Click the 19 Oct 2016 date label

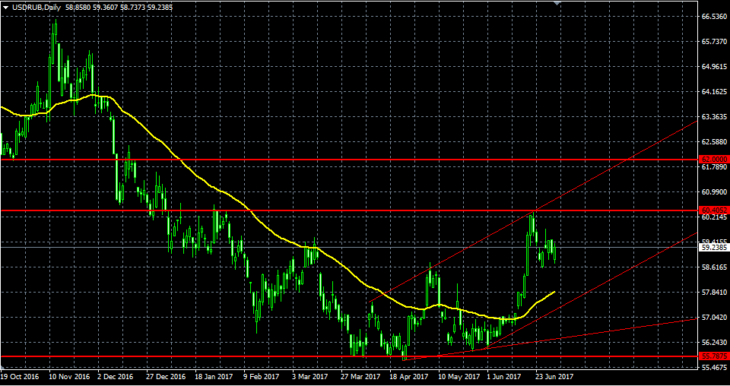point(20,376)
